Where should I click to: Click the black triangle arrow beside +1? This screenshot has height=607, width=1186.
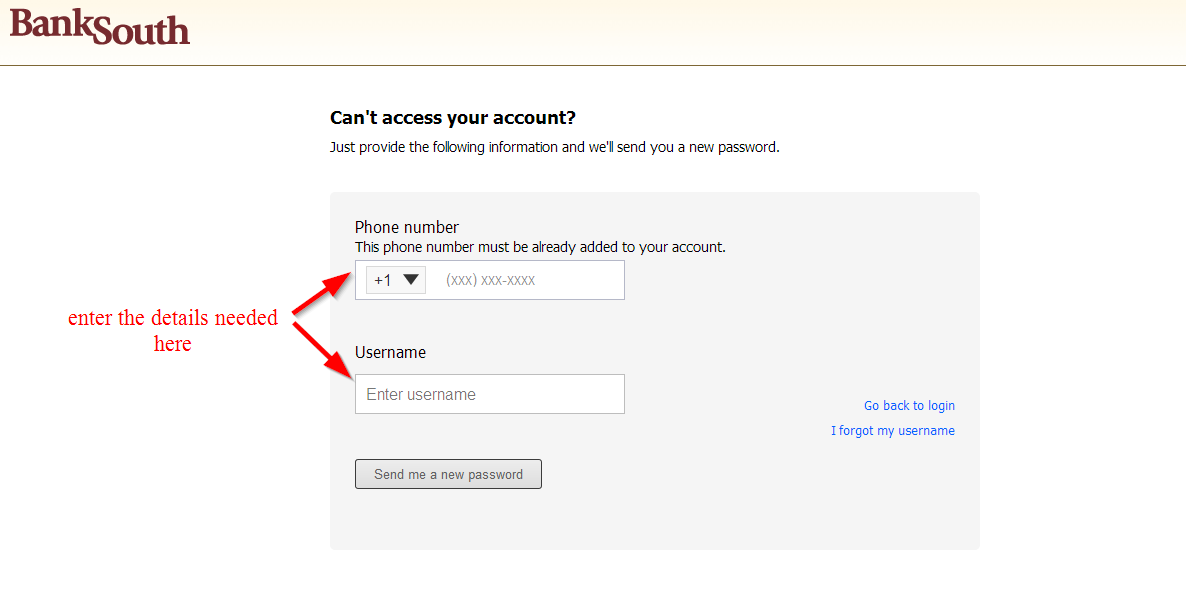pos(411,280)
